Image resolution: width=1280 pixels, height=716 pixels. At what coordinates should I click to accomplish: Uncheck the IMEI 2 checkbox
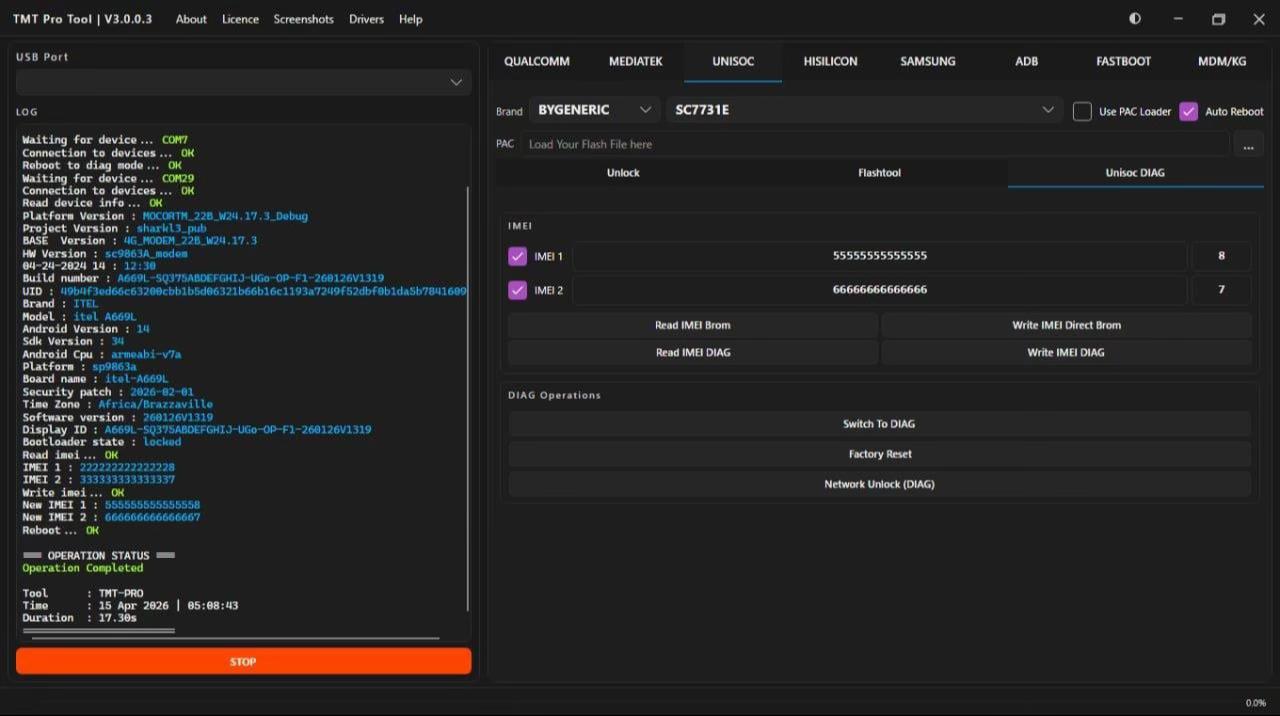tap(517, 290)
